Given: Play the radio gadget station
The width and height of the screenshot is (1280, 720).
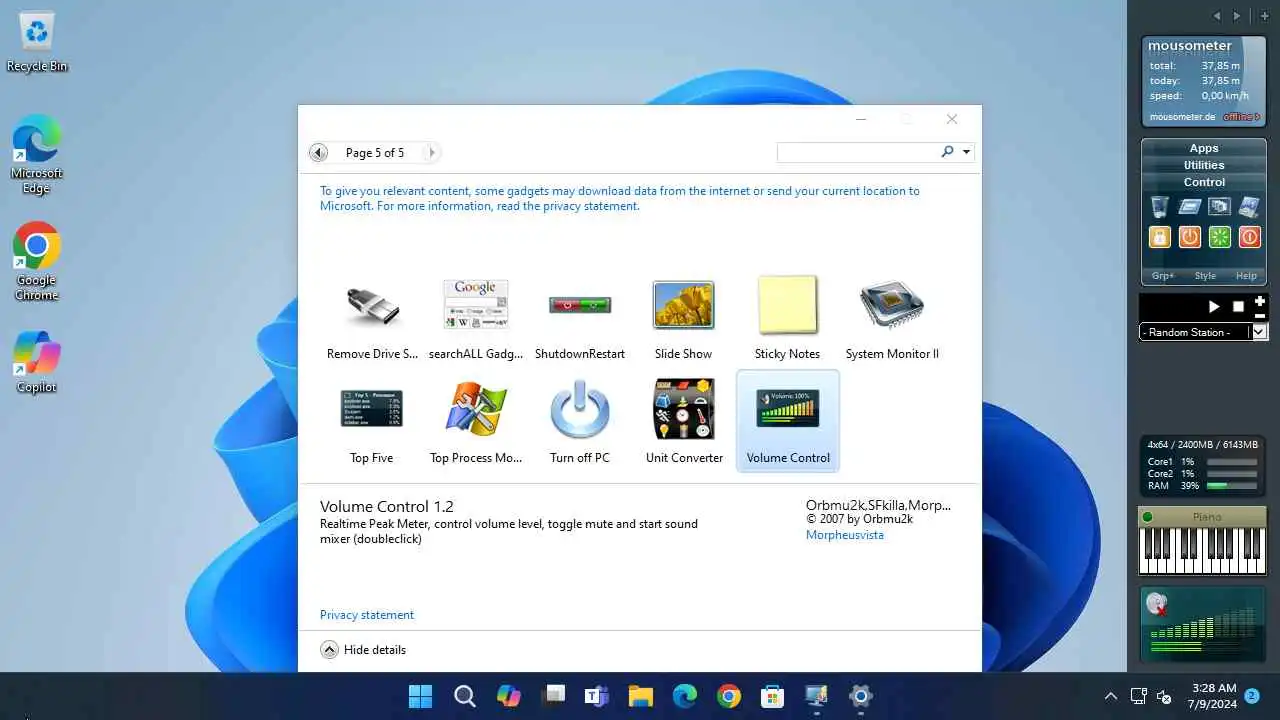Looking at the screenshot, I should (x=1214, y=306).
